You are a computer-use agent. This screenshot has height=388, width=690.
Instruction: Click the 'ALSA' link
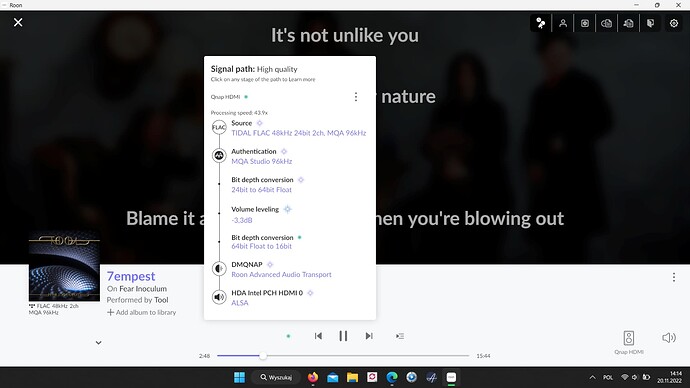(x=240, y=303)
